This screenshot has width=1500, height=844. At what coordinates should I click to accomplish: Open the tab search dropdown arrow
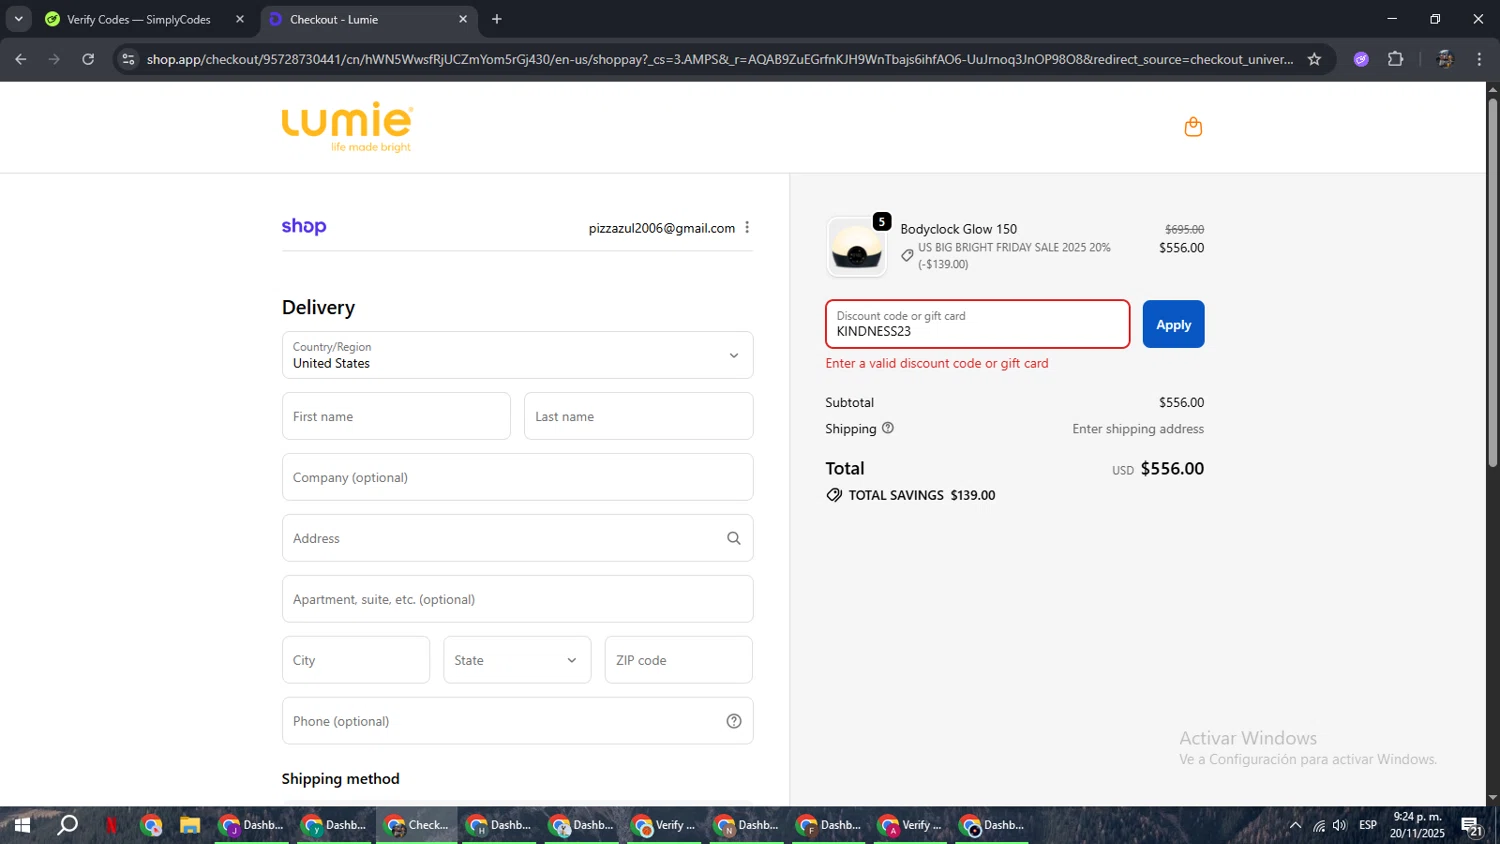(x=18, y=19)
